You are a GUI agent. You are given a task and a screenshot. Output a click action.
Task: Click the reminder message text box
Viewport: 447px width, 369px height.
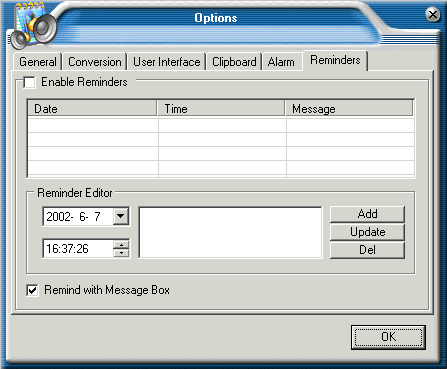coord(230,232)
